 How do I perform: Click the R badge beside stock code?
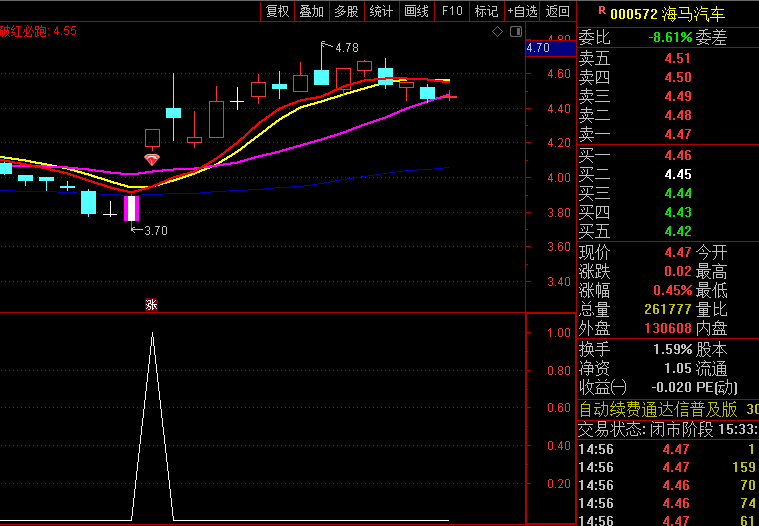602,10
